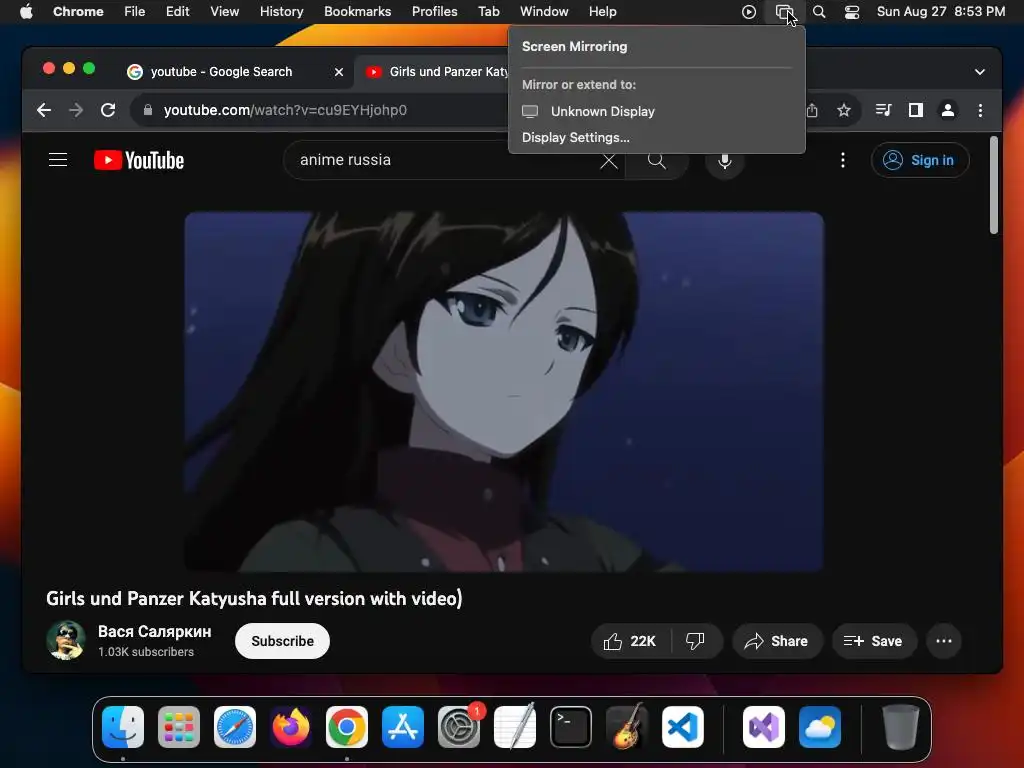Open the Profiles menu
Viewport: 1024px width, 768px height.
tap(434, 12)
